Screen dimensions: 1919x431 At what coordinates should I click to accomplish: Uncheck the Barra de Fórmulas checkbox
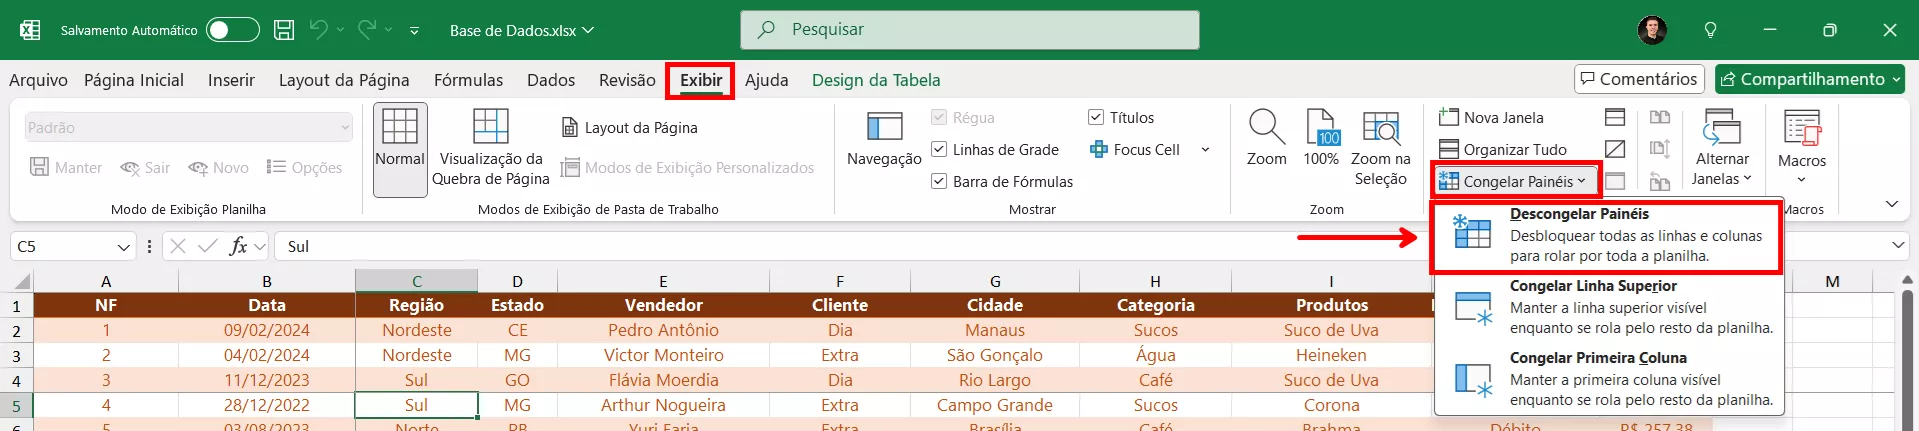point(939,182)
